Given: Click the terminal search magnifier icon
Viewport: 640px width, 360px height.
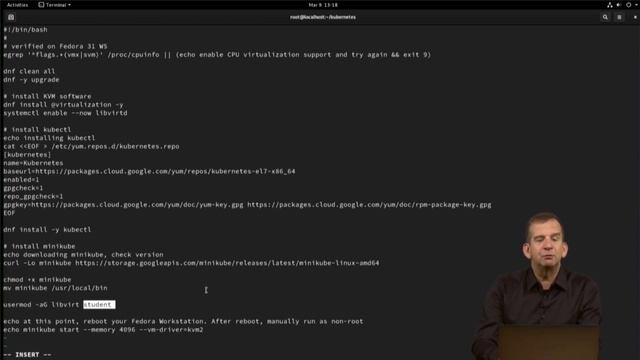Looking at the screenshot, I should [x=605, y=17].
